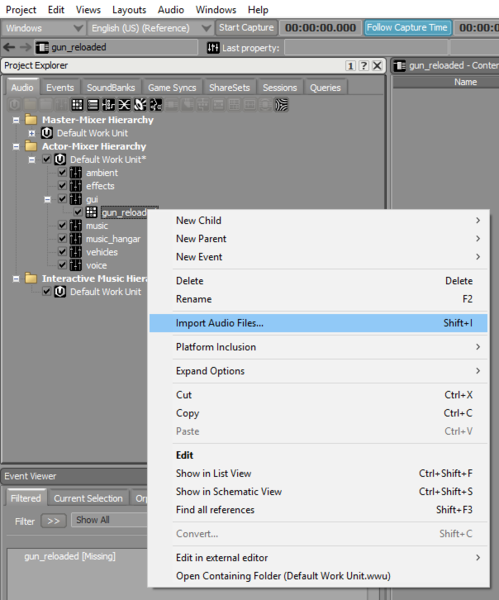Expand Master-Mixer Default Work Unit node

pos(32,133)
